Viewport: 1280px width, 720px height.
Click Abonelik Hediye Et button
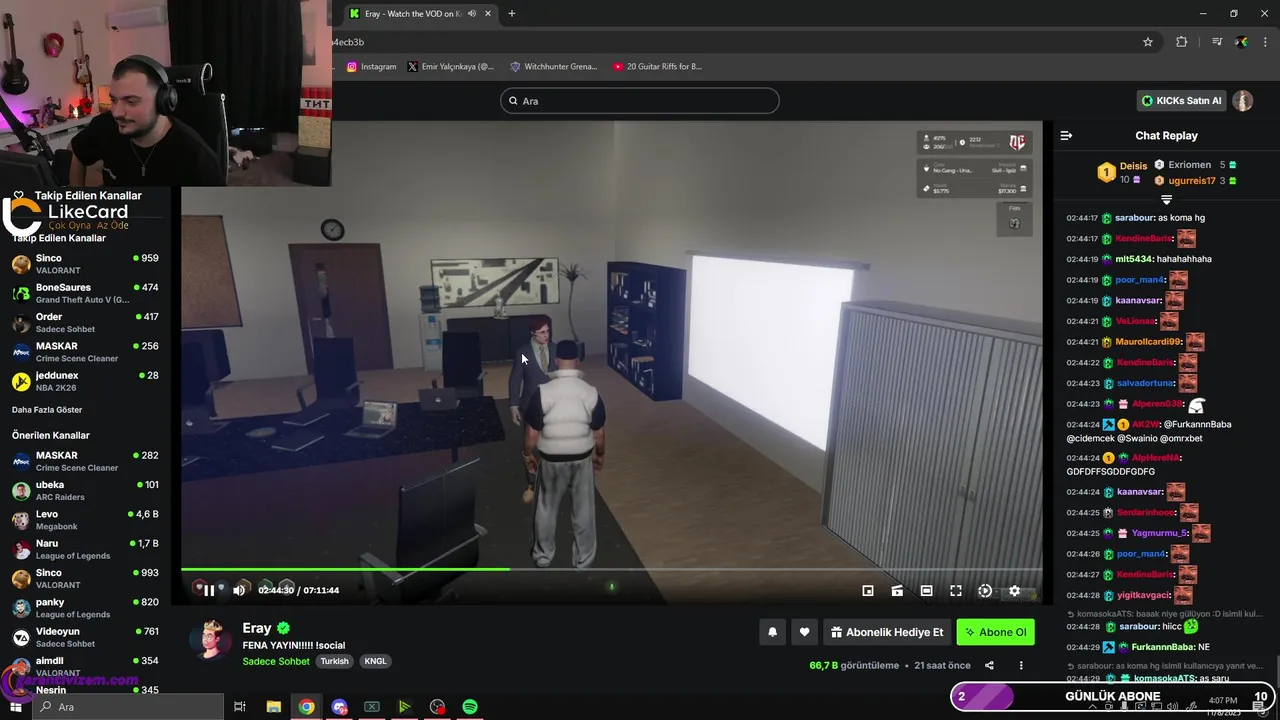pos(886,632)
